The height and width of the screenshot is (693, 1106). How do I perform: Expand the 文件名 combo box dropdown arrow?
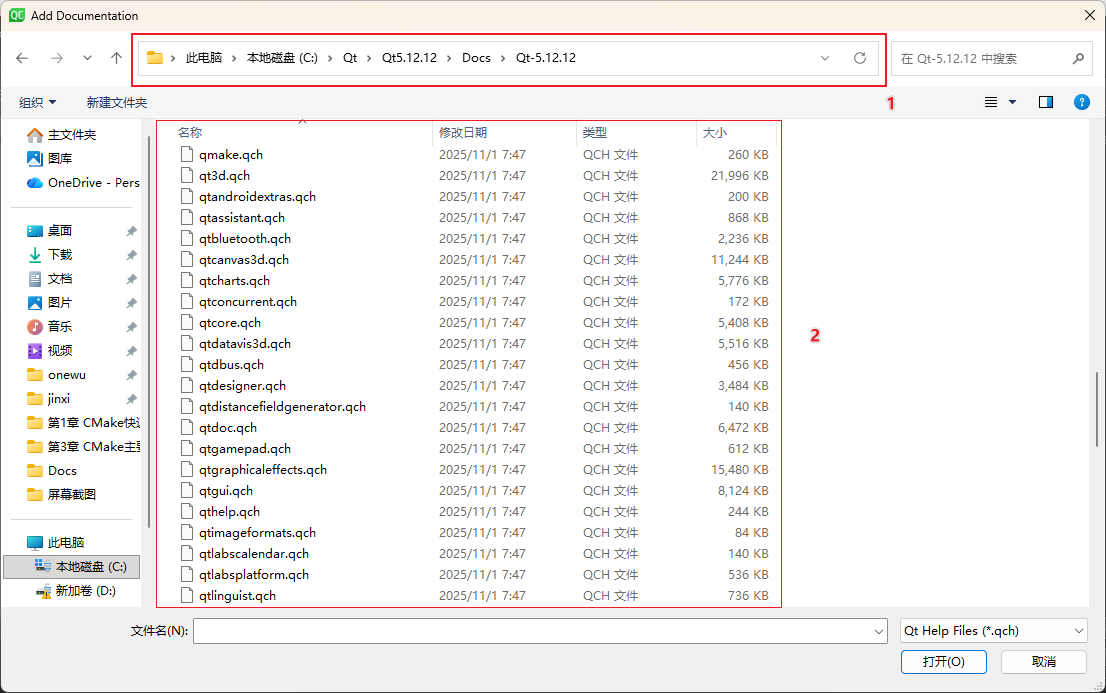pyautogui.click(x=879, y=632)
